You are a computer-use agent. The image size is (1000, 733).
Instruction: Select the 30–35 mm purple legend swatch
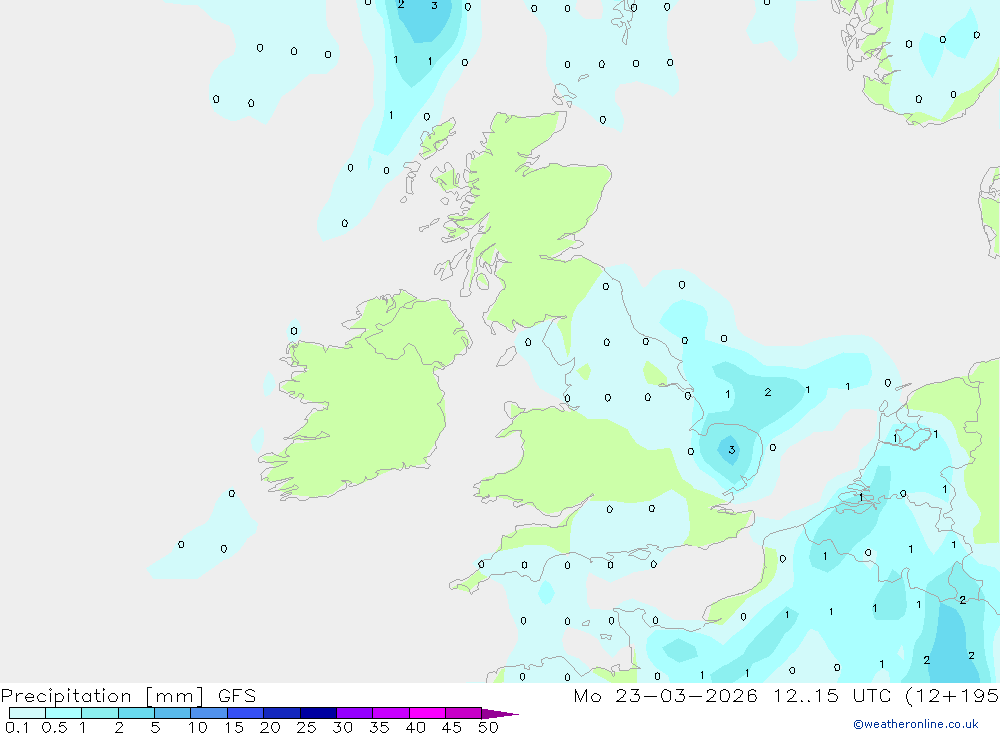[x=354, y=713]
